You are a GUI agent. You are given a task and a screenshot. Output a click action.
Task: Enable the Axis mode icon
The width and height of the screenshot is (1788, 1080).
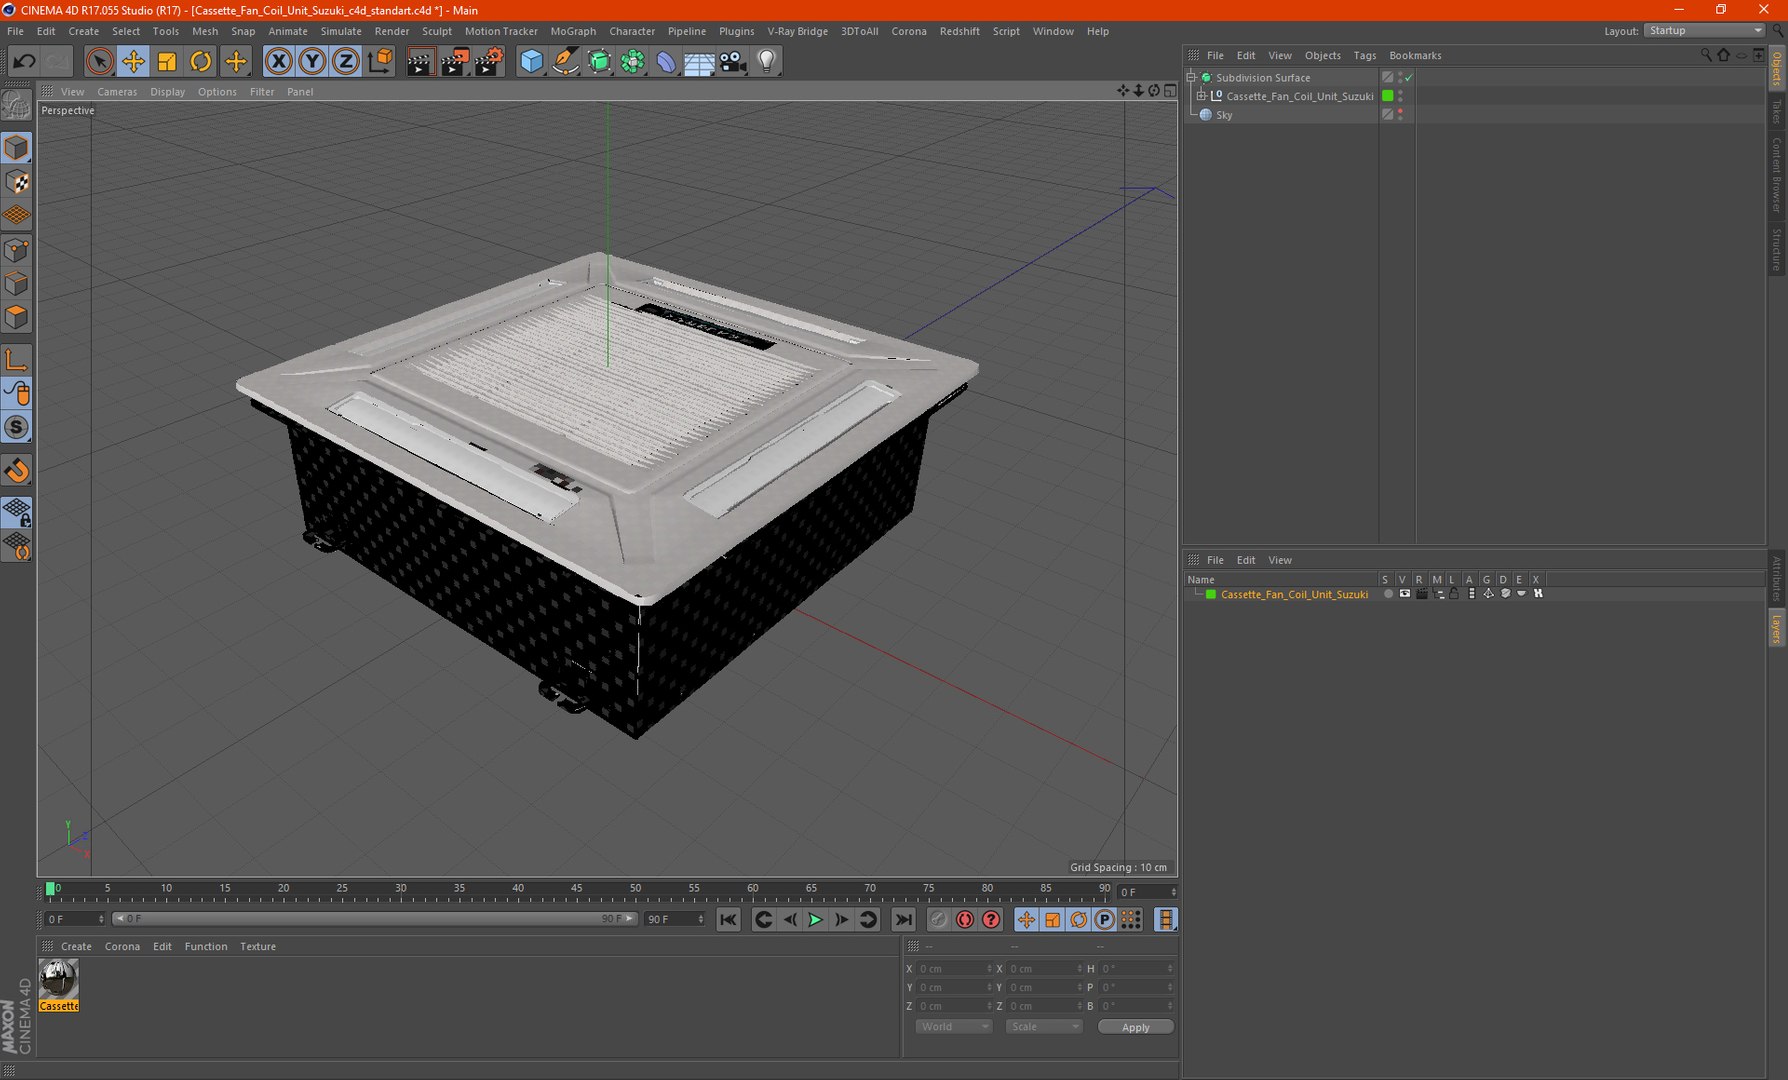pyautogui.click(x=17, y=360)
